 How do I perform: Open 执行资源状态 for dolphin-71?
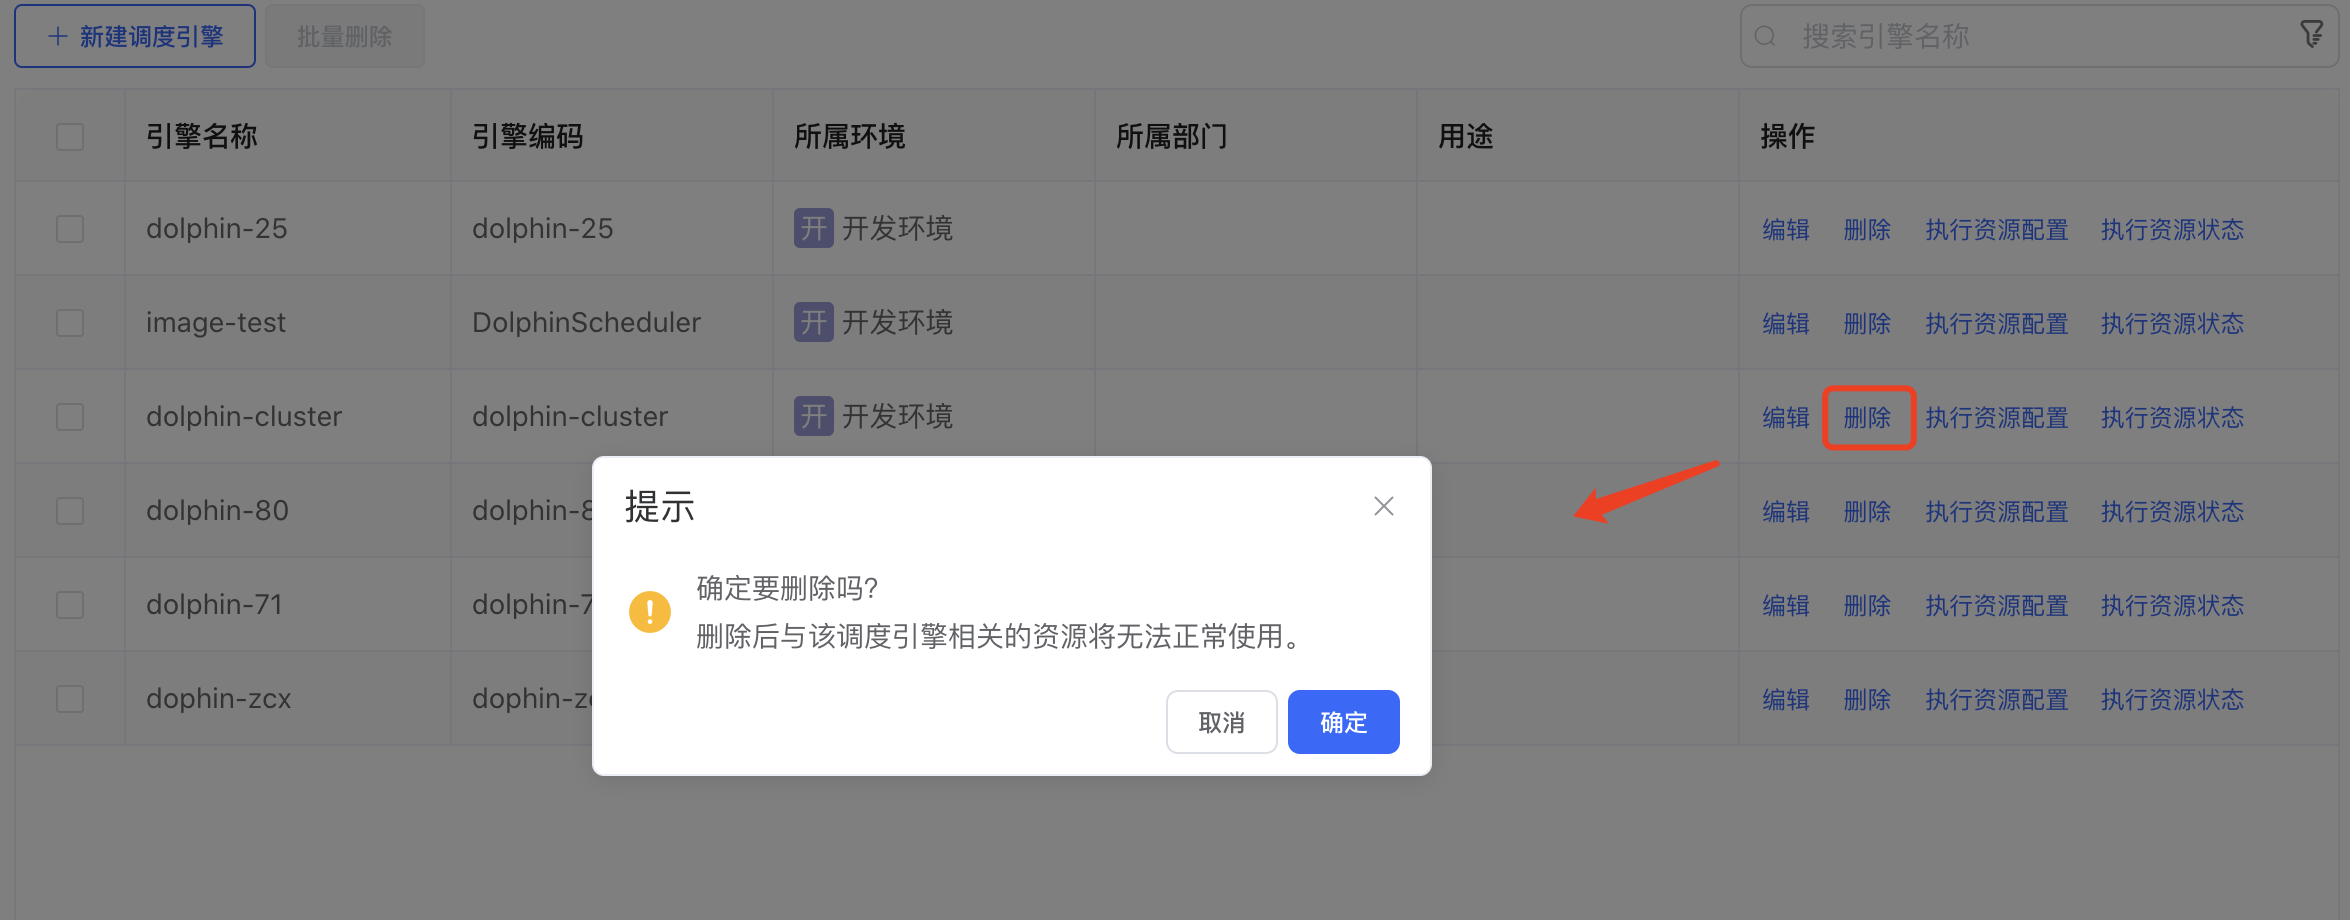tap(2171, 604)
